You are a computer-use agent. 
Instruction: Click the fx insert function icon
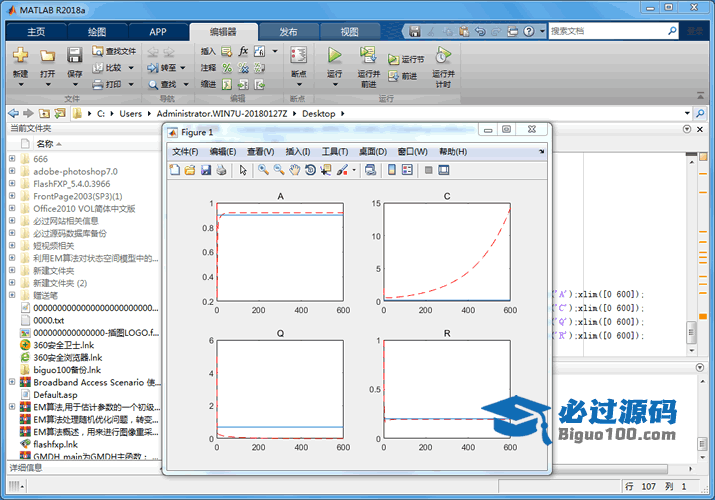point(243,51)
